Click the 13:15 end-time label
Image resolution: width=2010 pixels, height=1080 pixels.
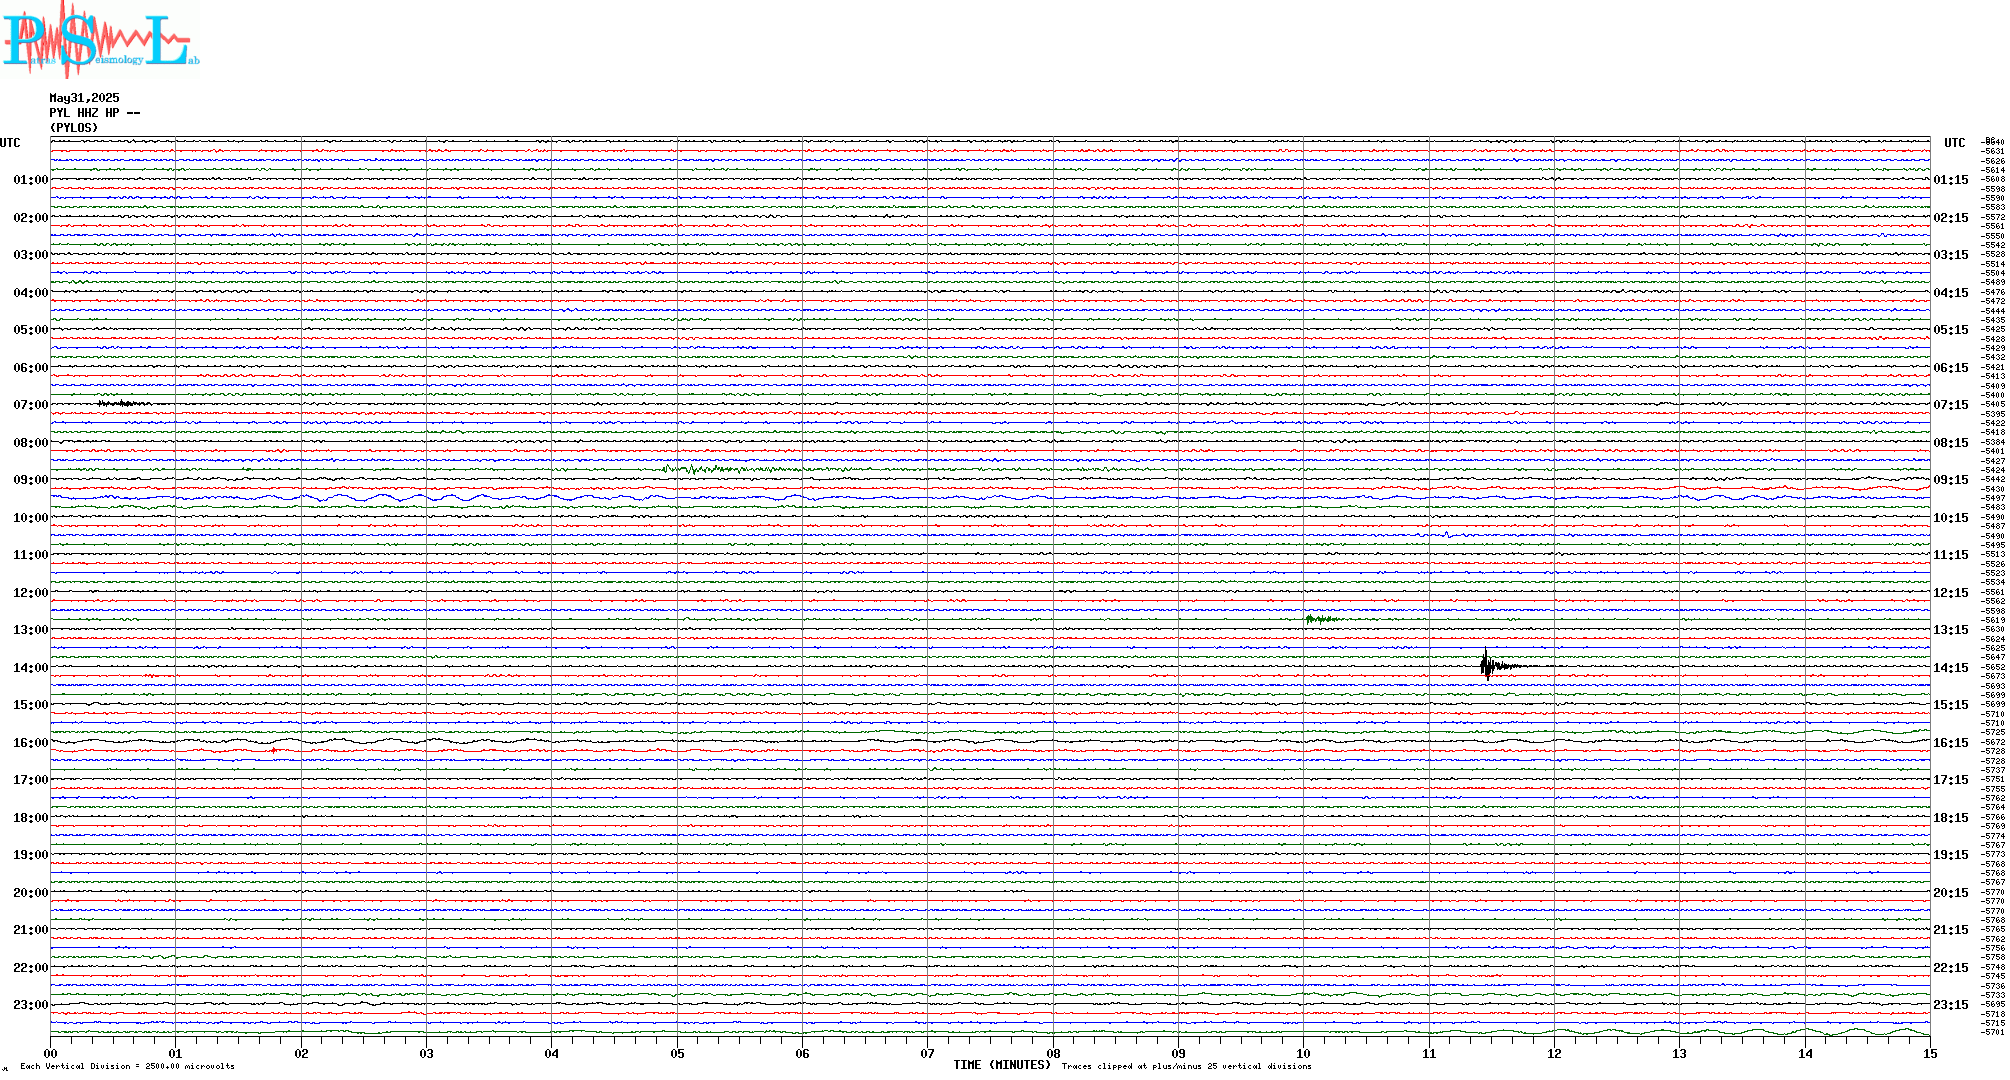1951,630
